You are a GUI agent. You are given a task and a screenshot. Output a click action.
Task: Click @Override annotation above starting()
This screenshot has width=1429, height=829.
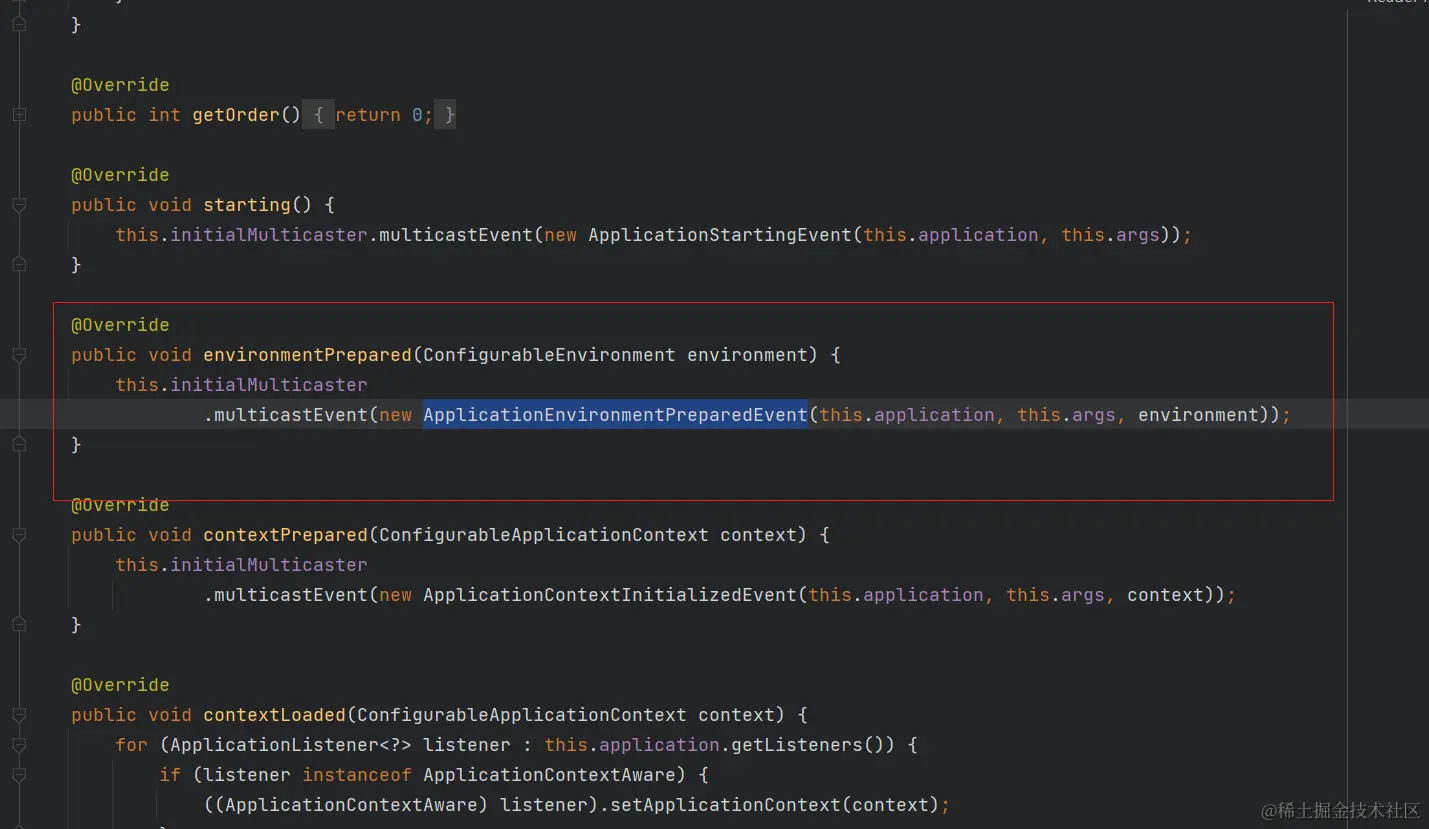coord(120,175)
